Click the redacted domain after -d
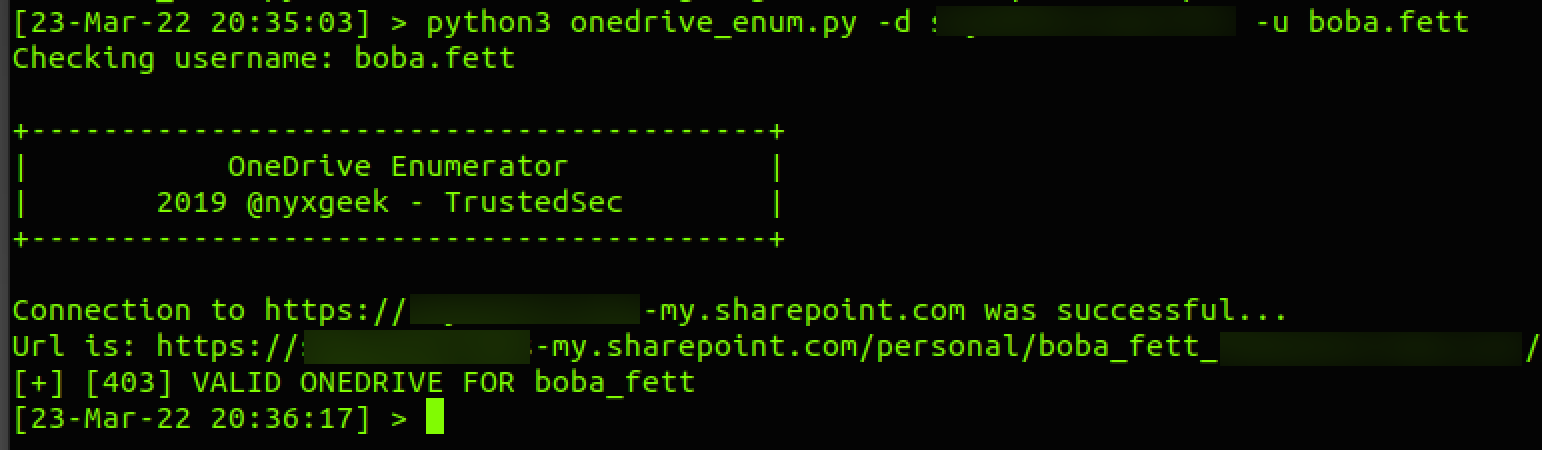This screenshot has height=450, width=1542. [1084, 22]
